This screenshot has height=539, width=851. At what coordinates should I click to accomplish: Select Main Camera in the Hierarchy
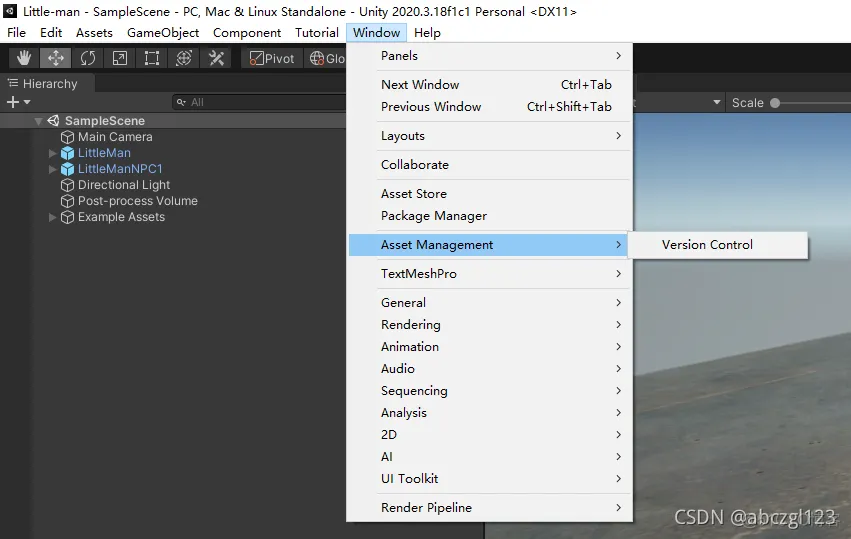click(x=115, y=137)
